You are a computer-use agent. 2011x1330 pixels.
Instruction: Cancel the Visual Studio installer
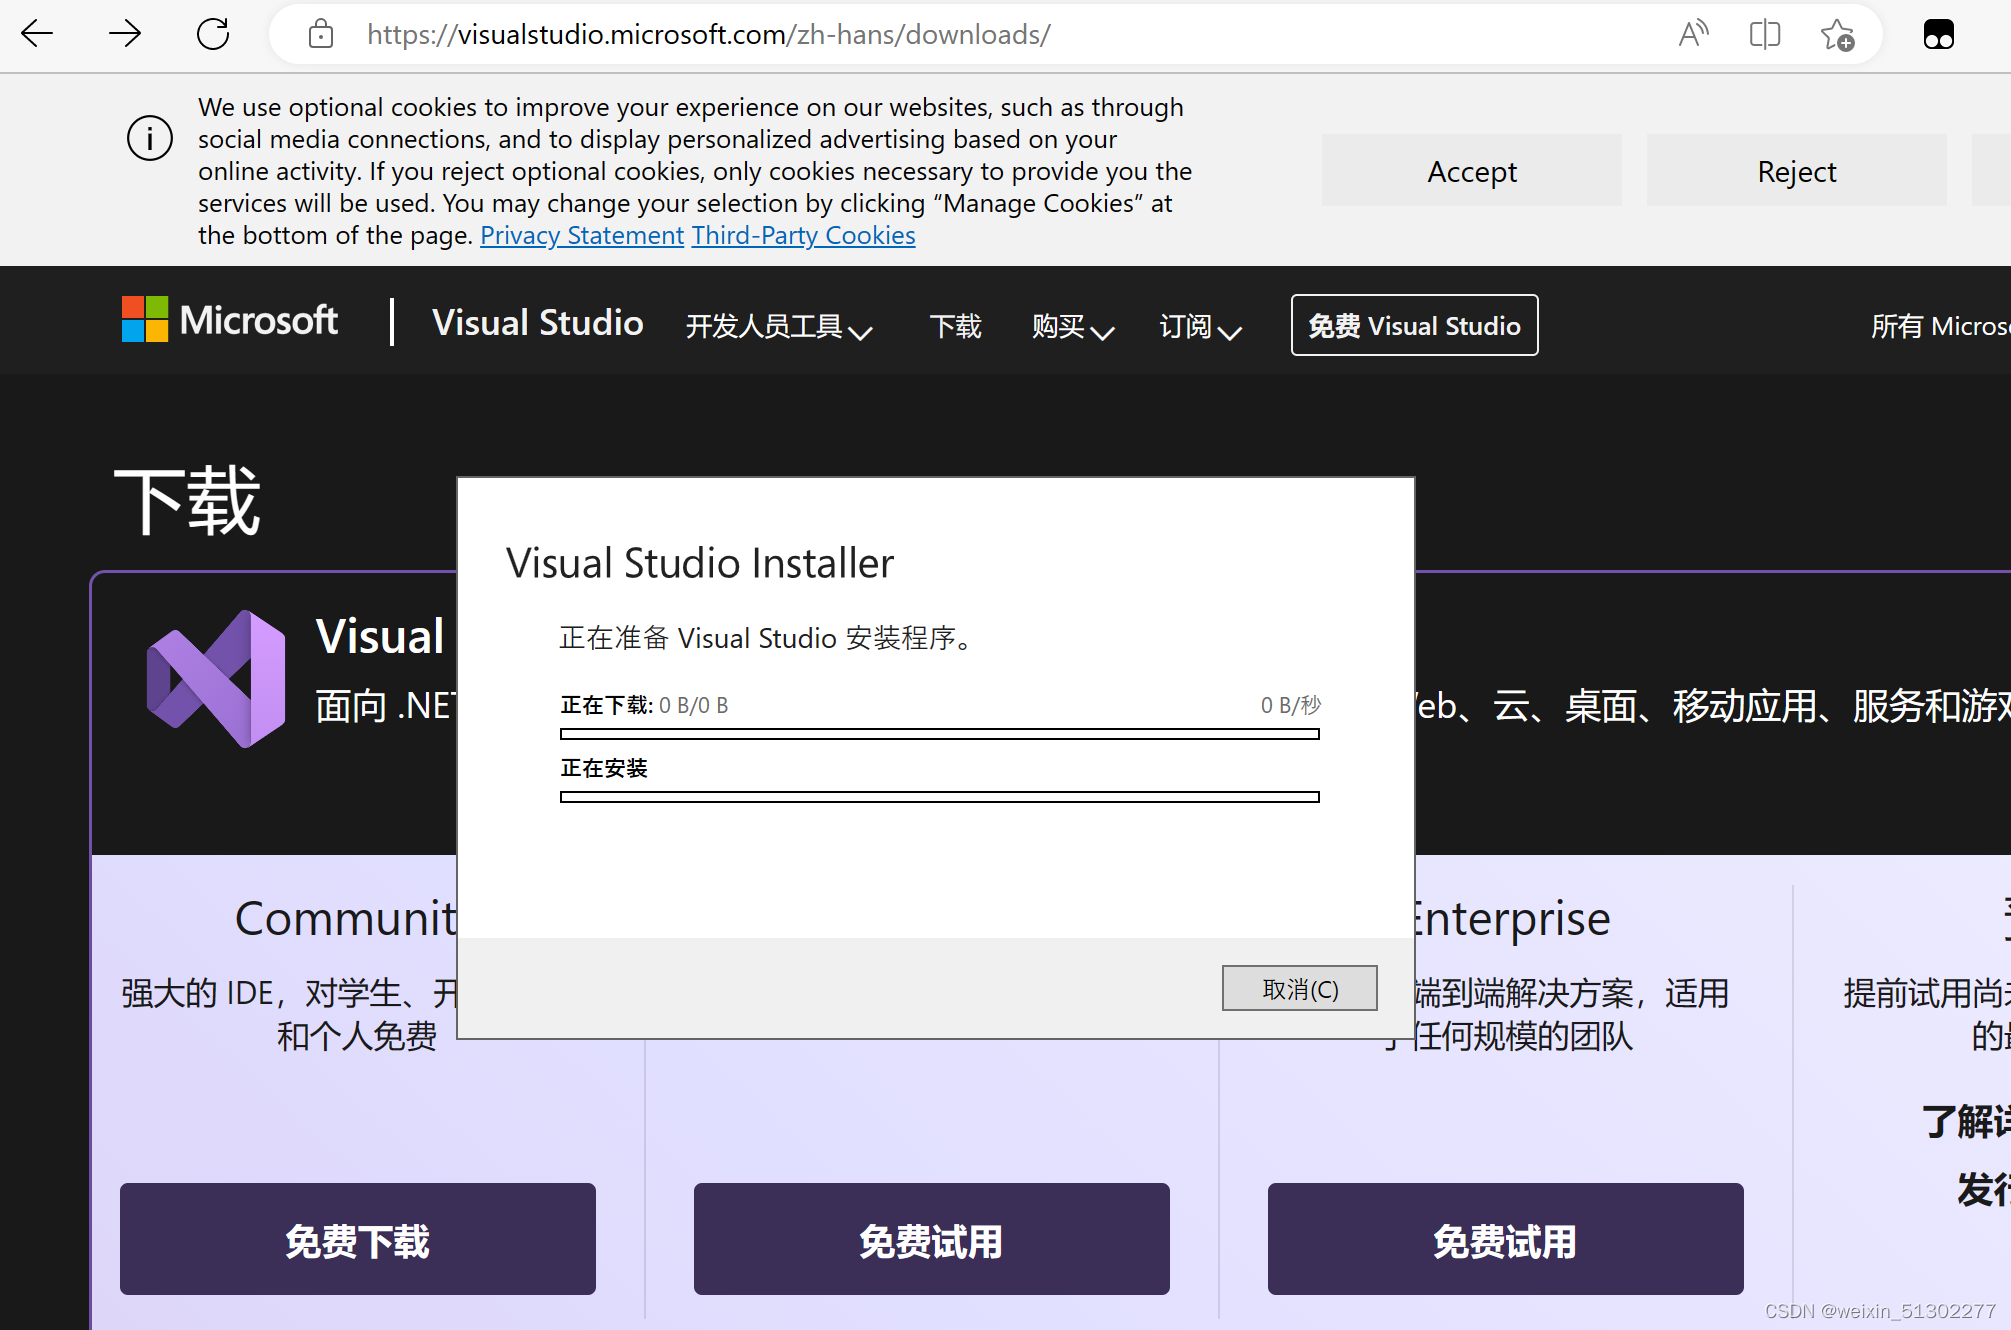1299,988
